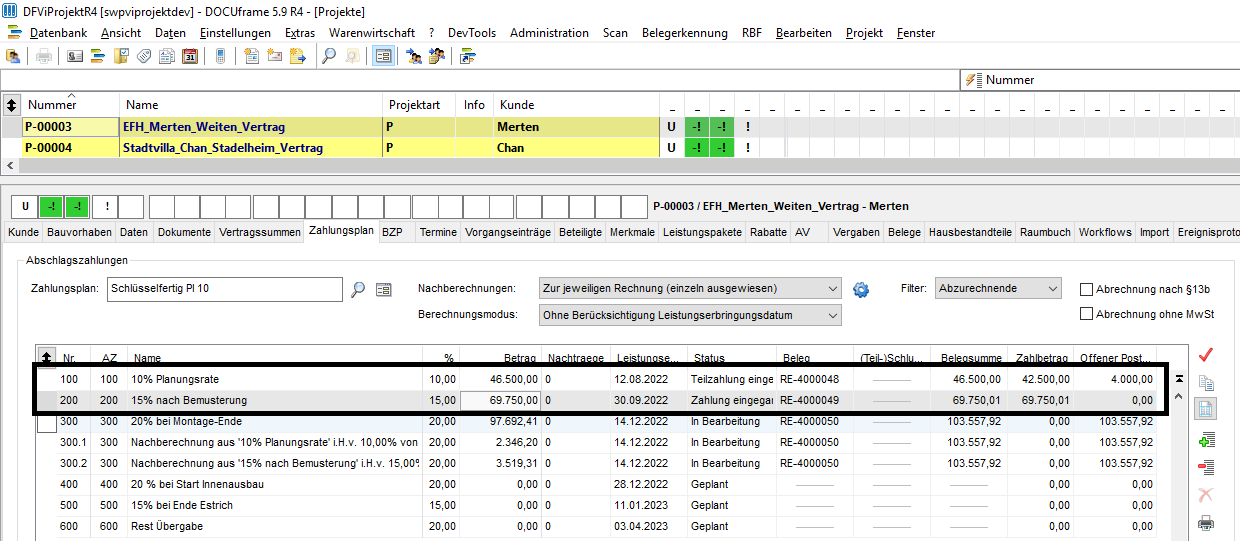Open the address card toolbar icon
Viewport: 1240px width, 541px height.
point(75,56)
